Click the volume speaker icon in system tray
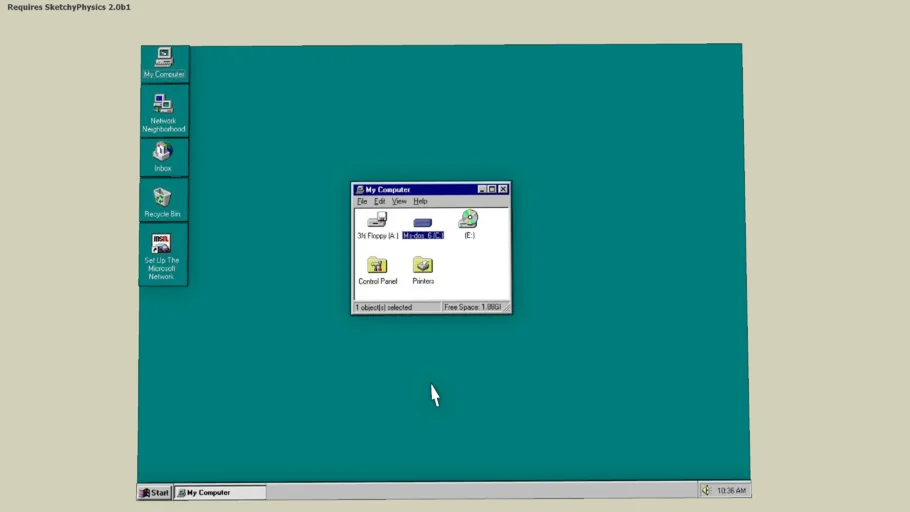The width and height of the screenshot is (910, 512). (706, 491)
